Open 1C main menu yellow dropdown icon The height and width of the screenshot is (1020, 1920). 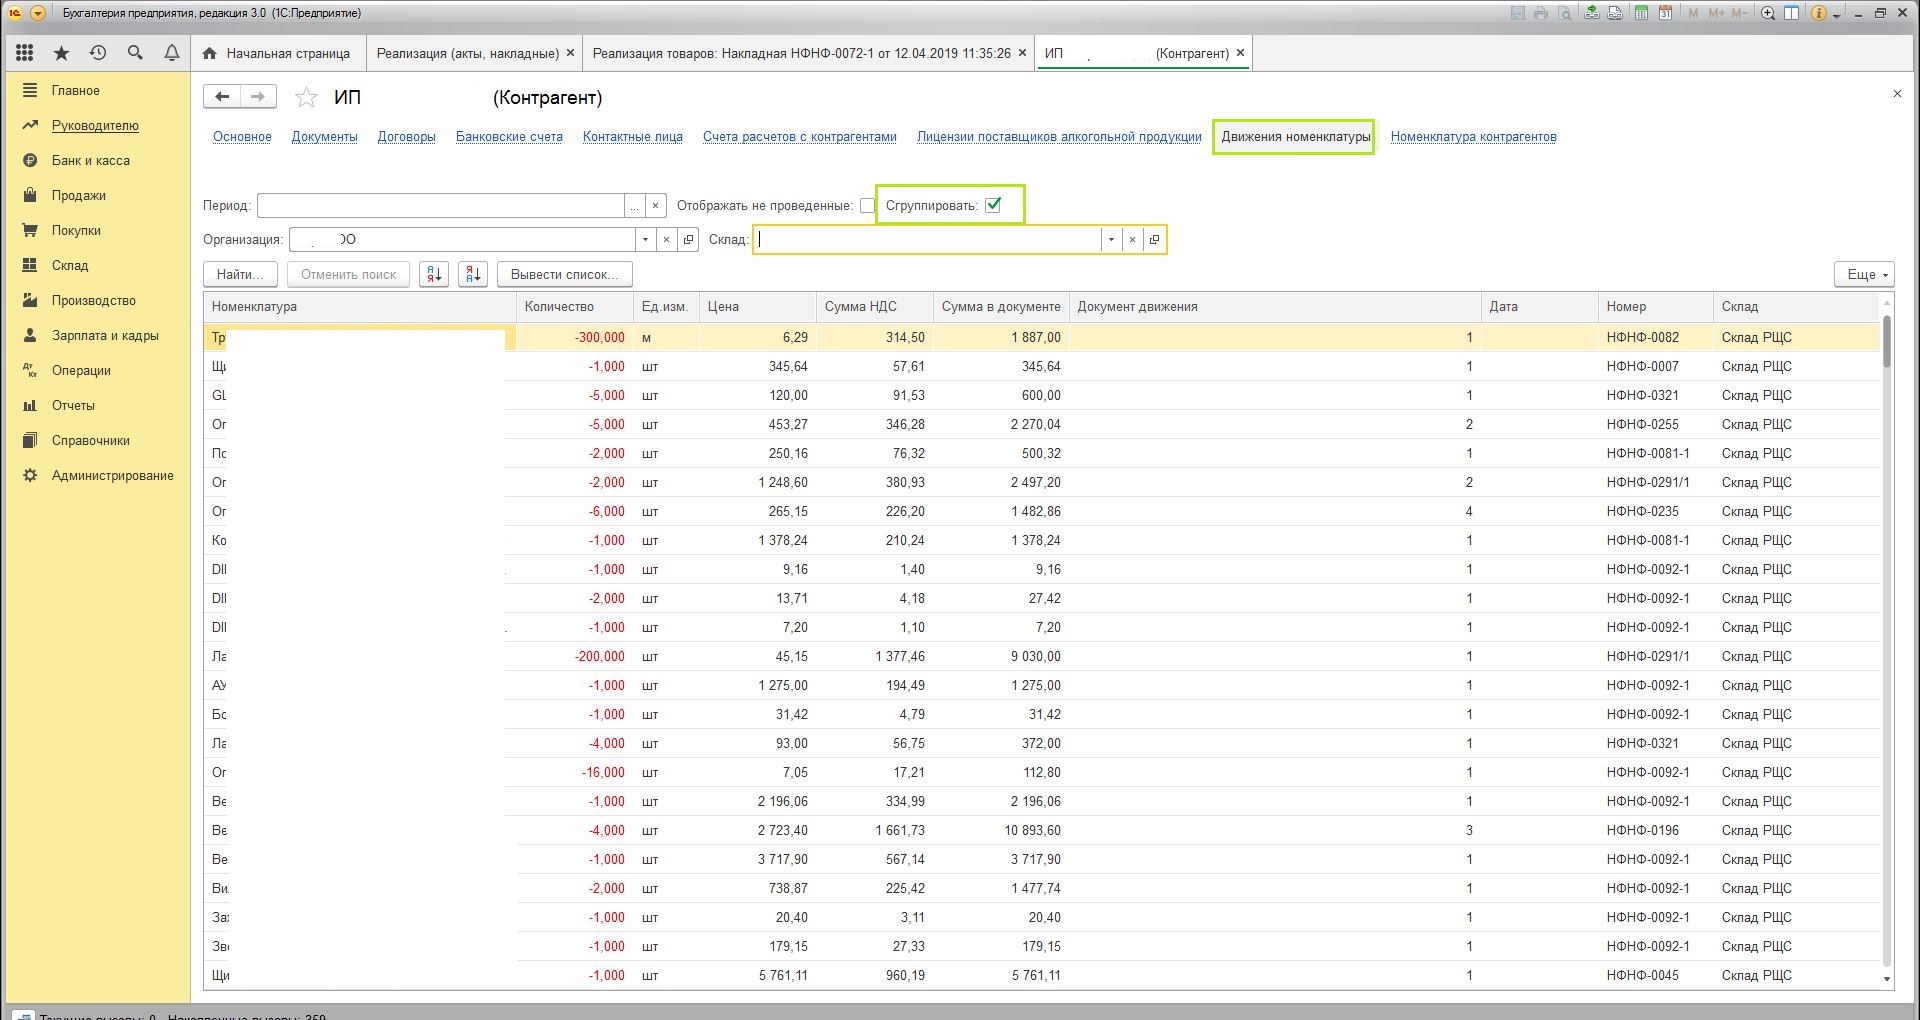(38, 13)
